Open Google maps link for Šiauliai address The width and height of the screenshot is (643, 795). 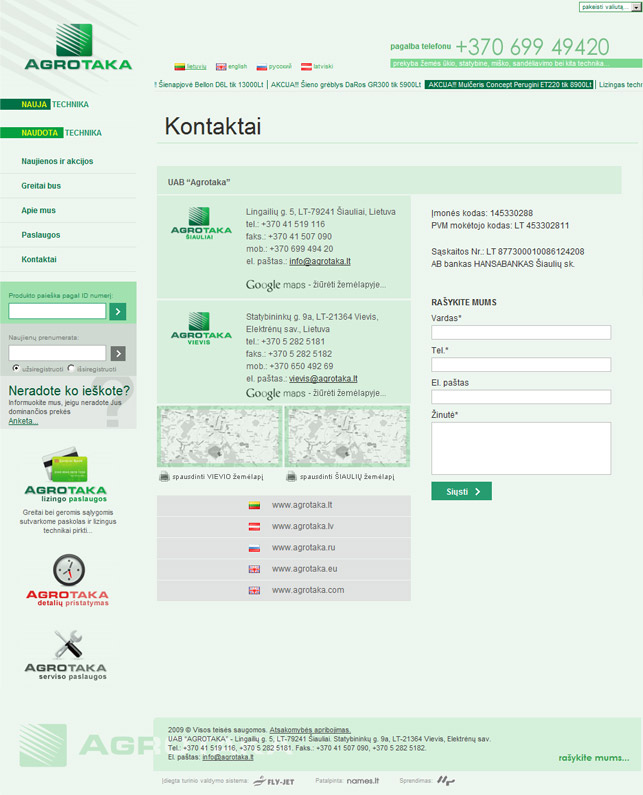316,285
